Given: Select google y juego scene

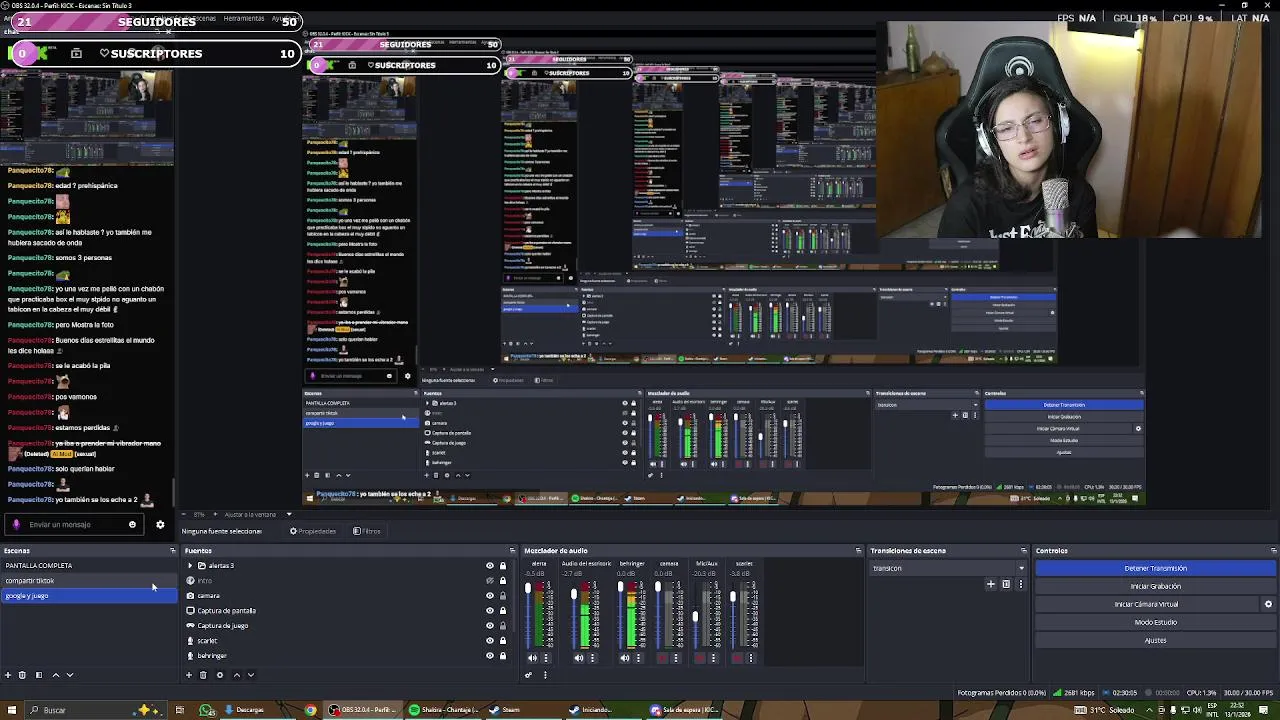Looking at the screenshot, I should [88, 596].
